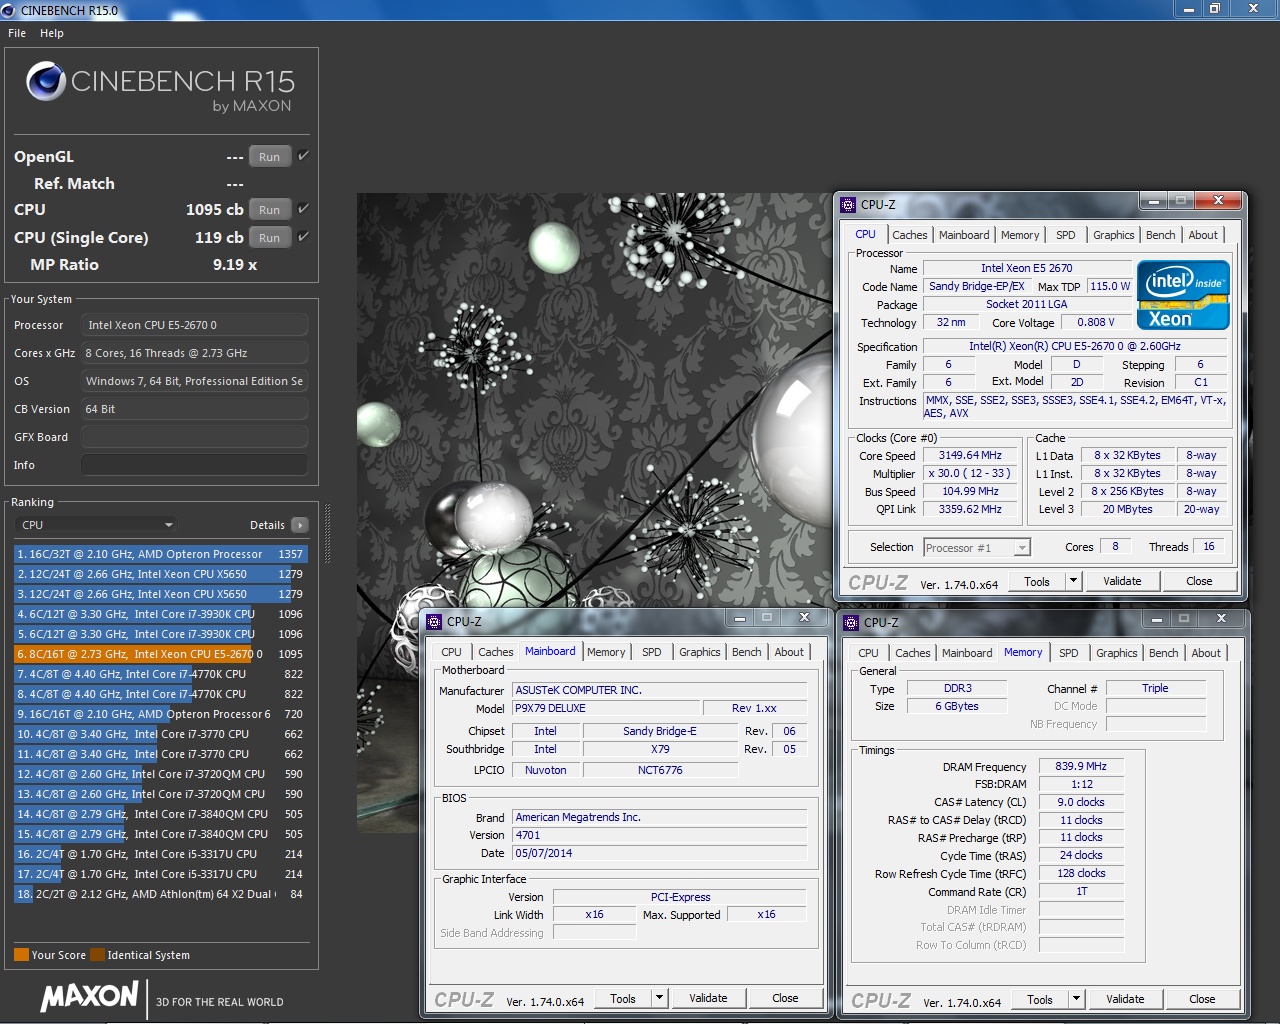Run the OpenGL benchmark
1280x1024 pixels.
(x=269, y=157)
